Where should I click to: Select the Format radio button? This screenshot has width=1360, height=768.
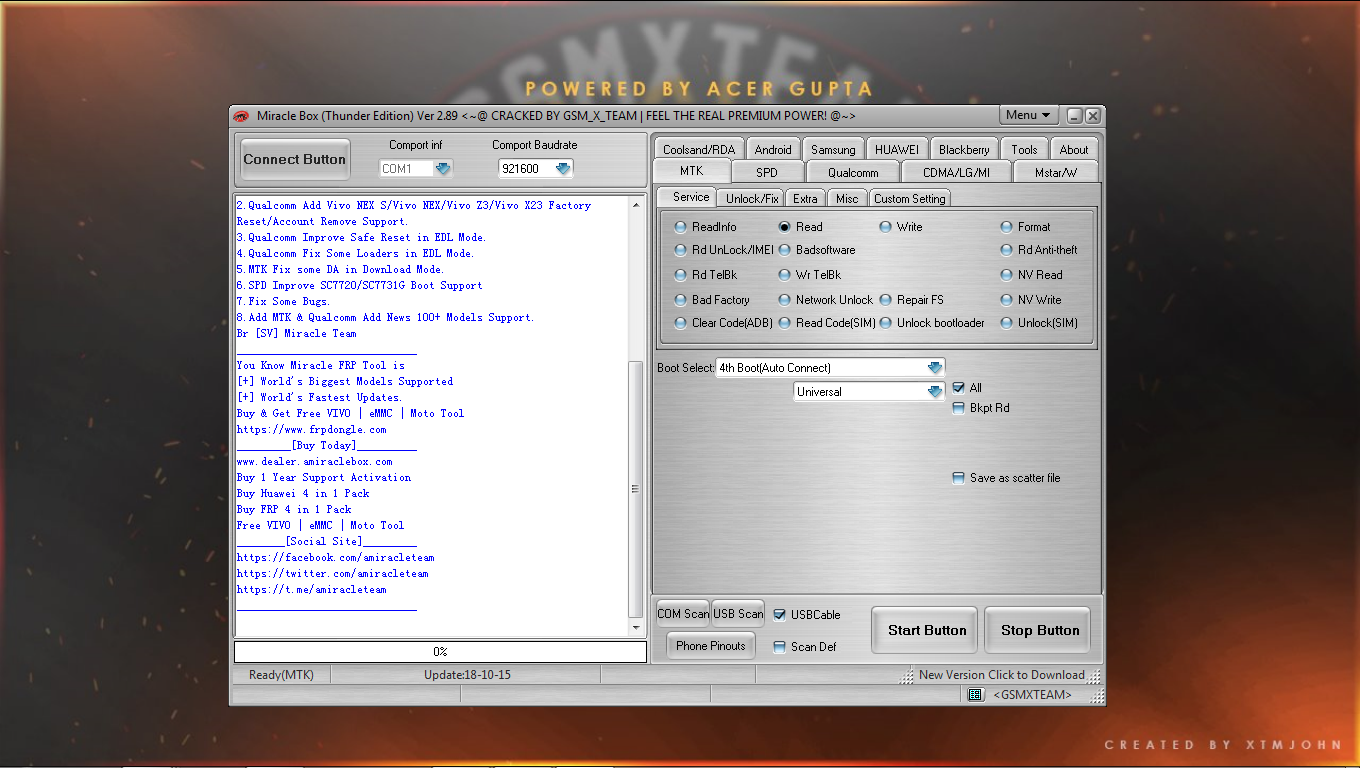tap(1007, 227)
